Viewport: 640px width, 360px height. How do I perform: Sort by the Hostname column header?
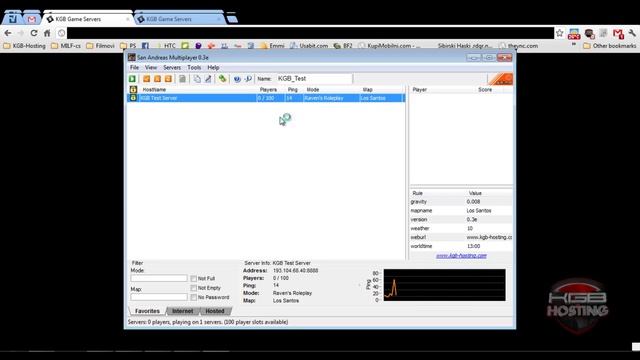[x=198, y=89]
